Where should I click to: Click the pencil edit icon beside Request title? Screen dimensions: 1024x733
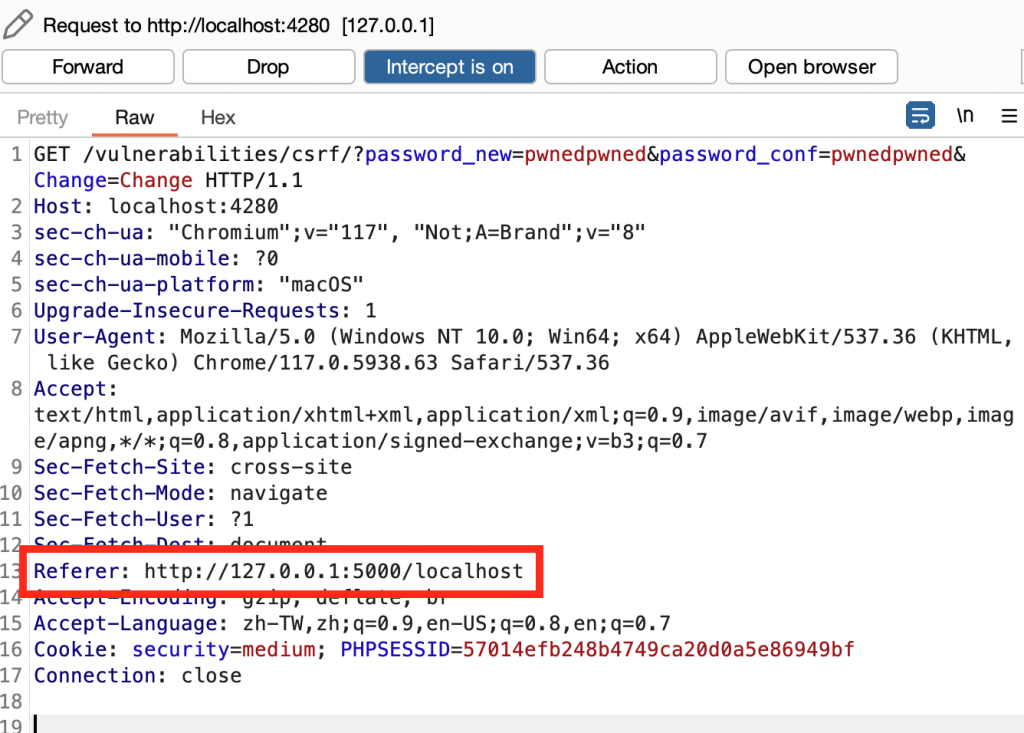tap(18, 24)
